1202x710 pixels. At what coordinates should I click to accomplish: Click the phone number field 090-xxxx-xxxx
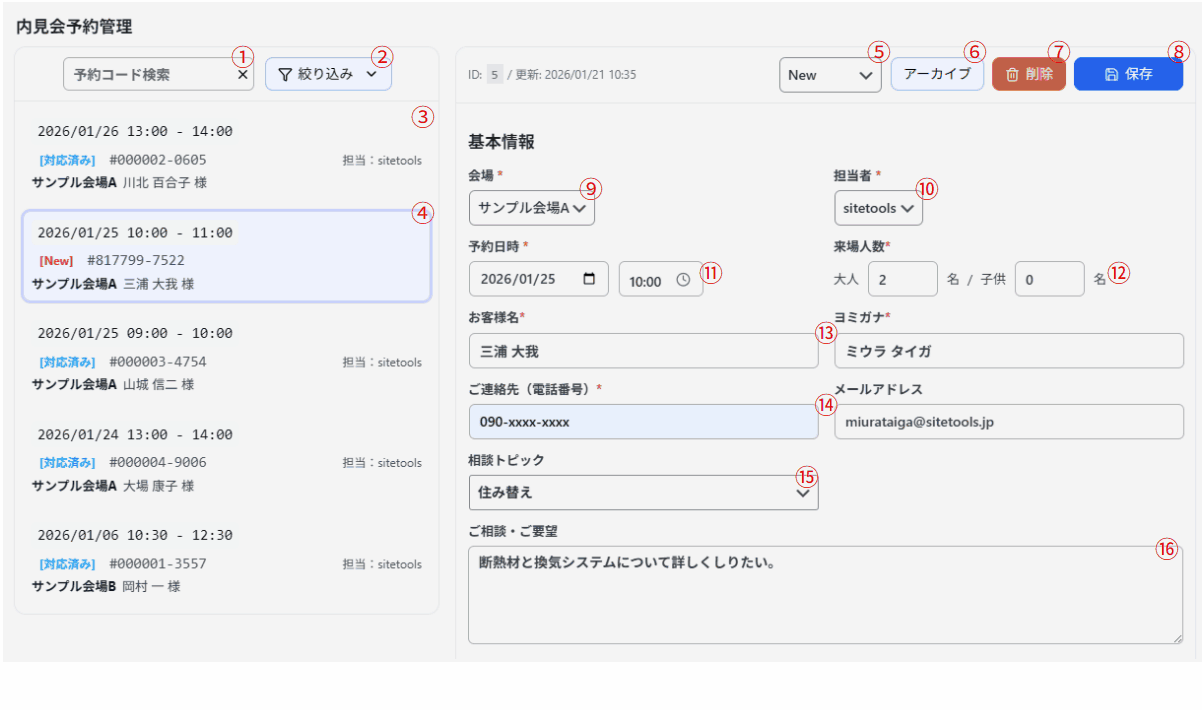pyautogui.click(x=643, y=421)
